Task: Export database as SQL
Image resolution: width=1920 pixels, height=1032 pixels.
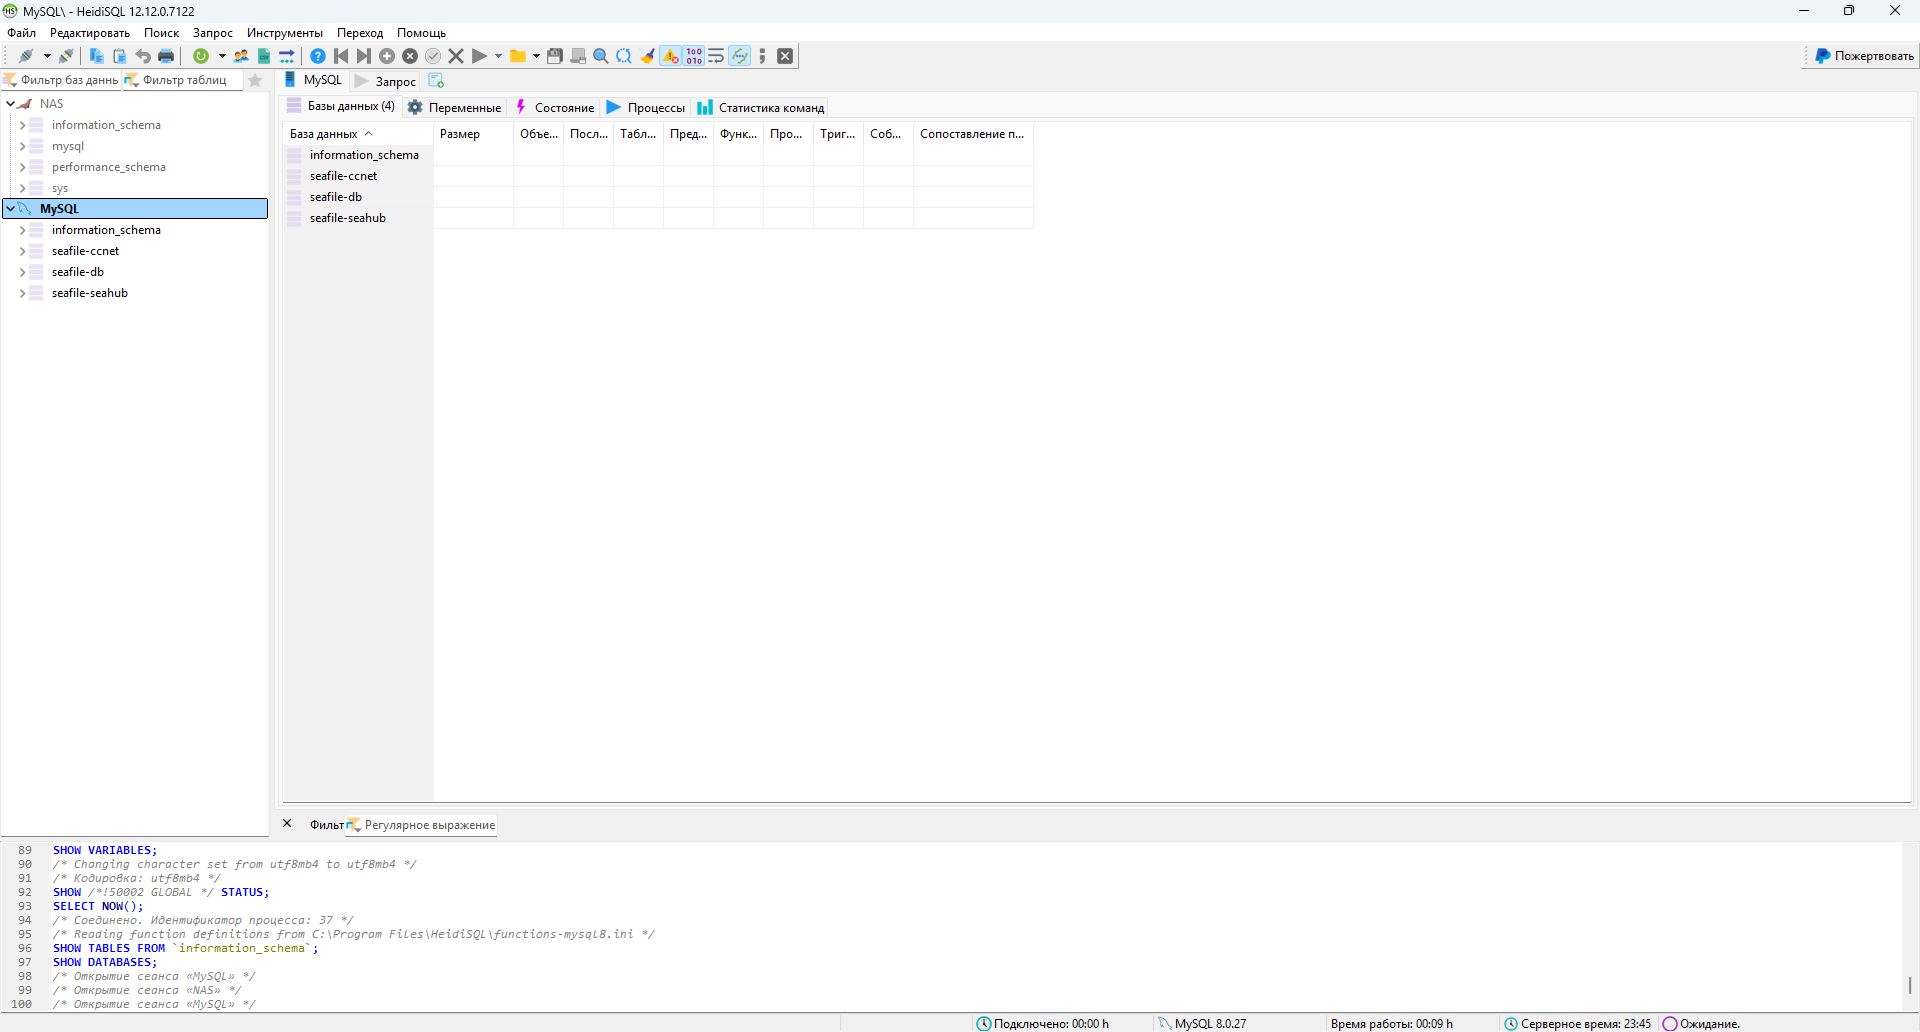Action: (x=286, y=56)
